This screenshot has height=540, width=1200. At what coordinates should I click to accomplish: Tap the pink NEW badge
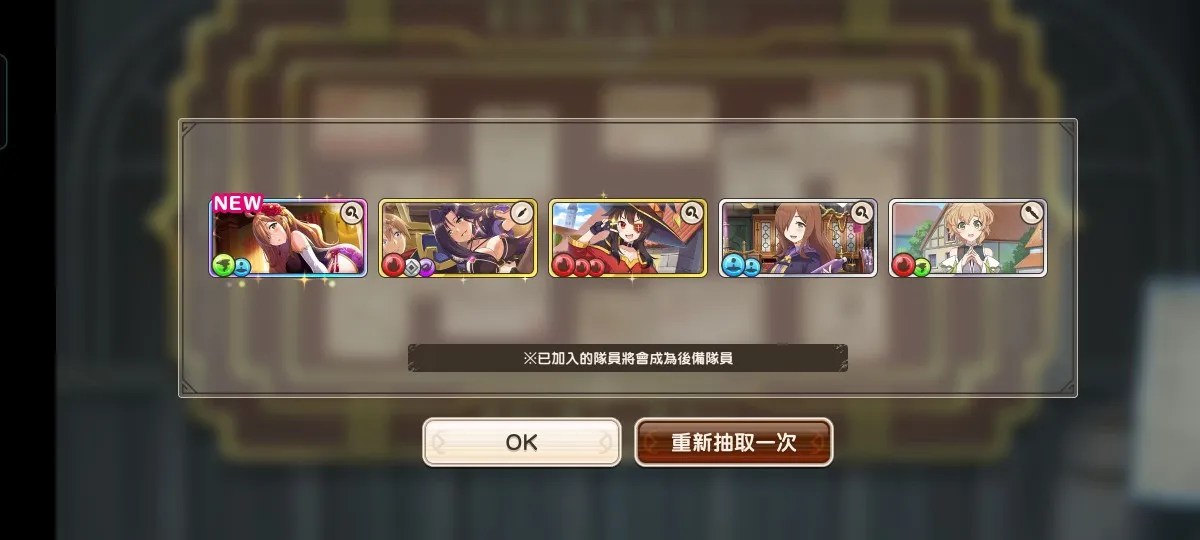tap(237, 203)
